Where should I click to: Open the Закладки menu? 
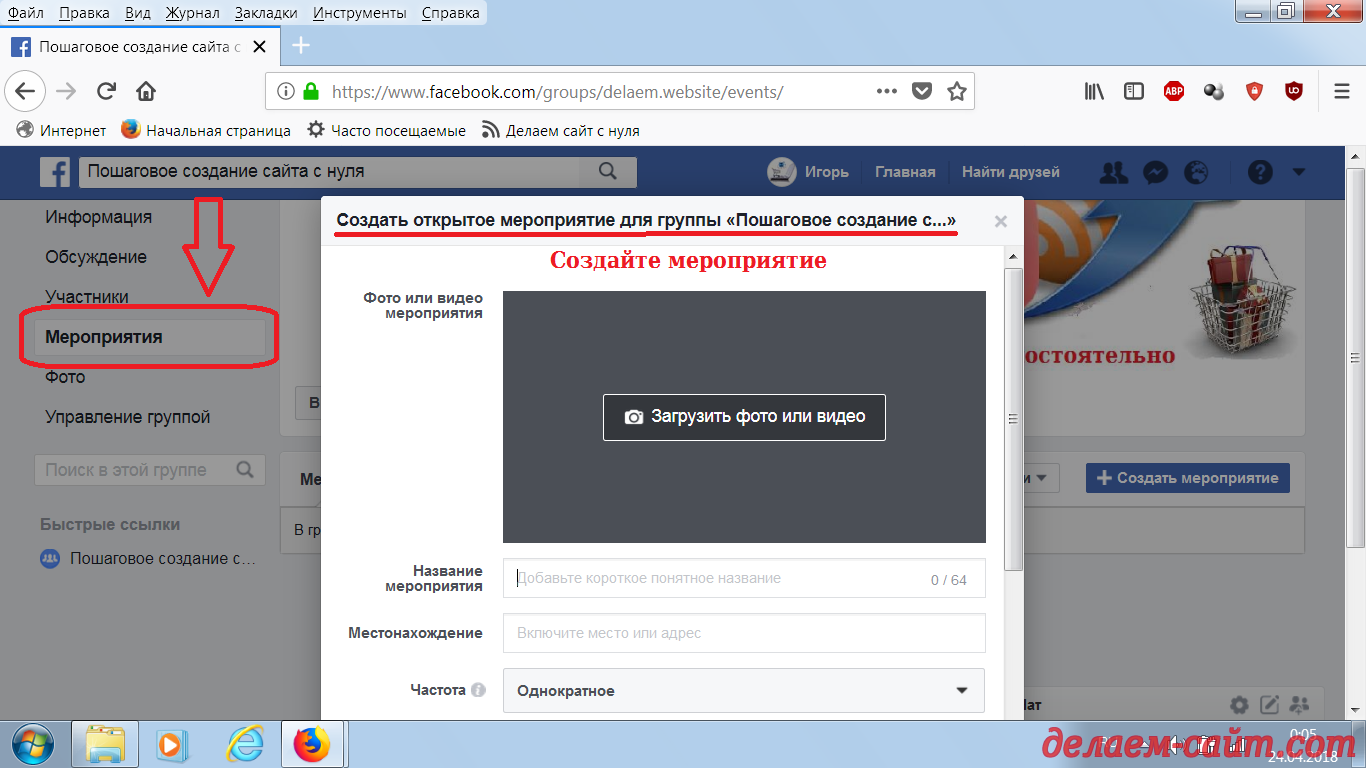(x=266, y=13)
